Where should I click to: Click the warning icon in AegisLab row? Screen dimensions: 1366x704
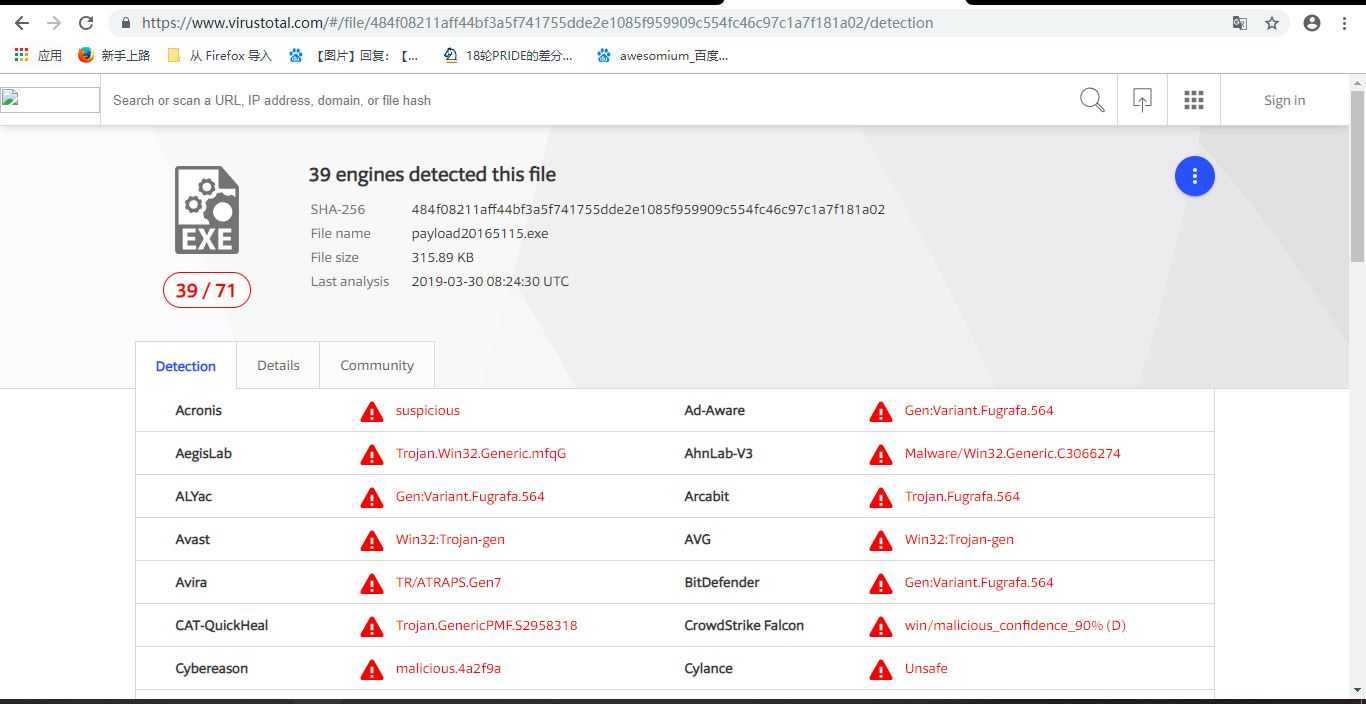[x=372, y=454]
